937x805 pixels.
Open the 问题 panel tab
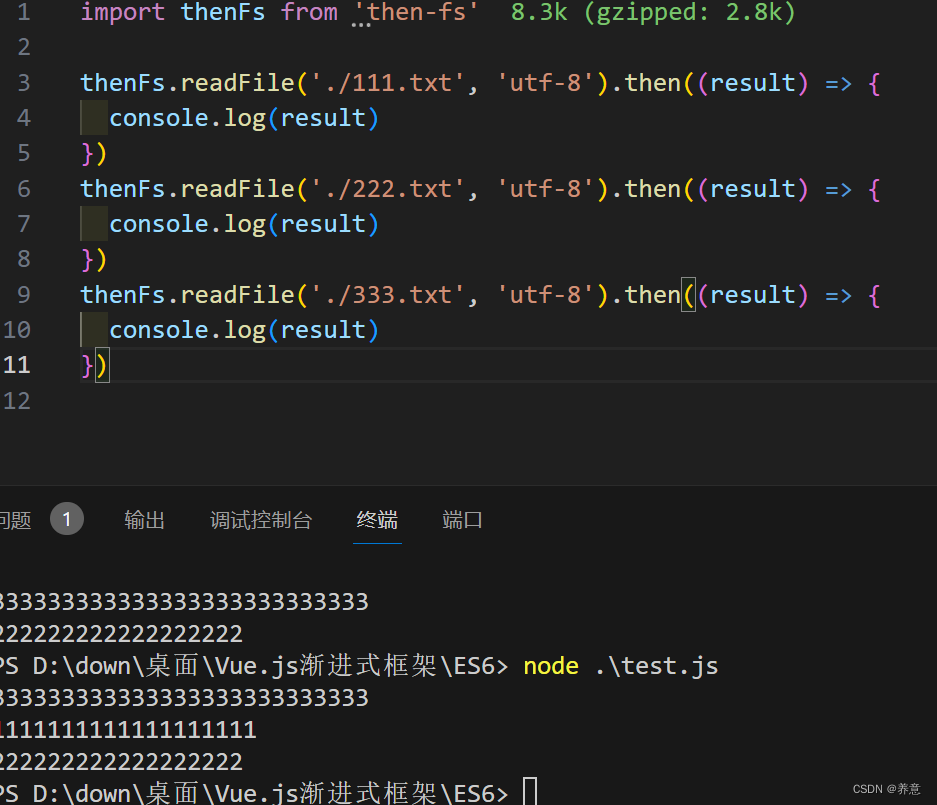tap(14, 519)
